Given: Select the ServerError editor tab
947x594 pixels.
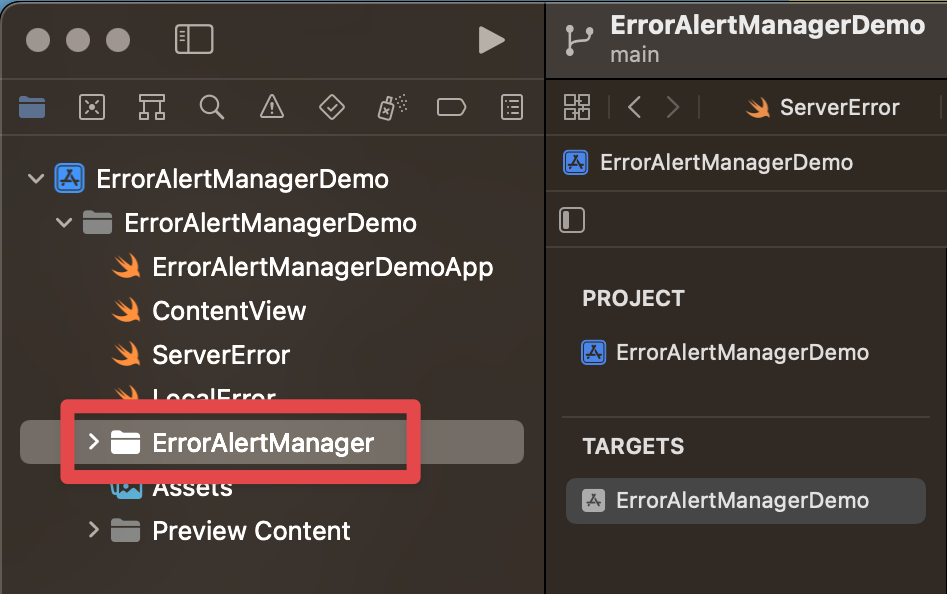Looking at the screenshot, I should click(x=822, y=107).
